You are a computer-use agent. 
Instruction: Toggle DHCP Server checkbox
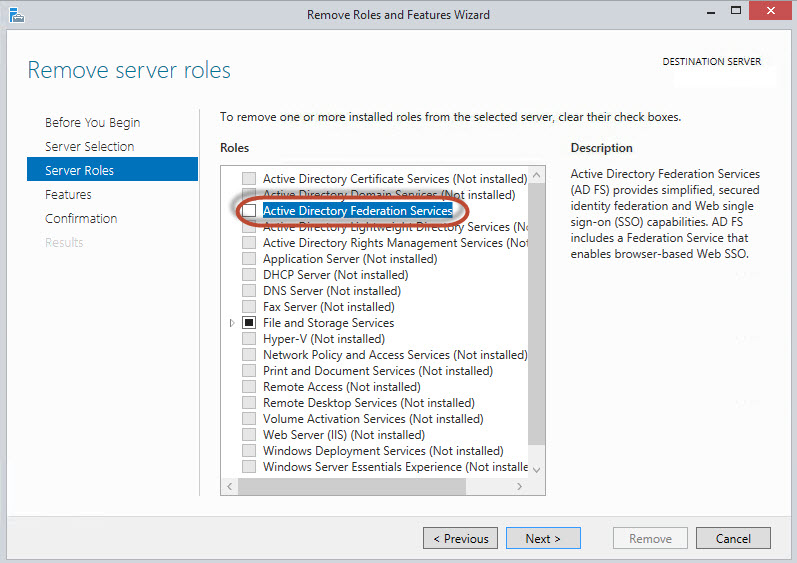[x=249, y=274]
